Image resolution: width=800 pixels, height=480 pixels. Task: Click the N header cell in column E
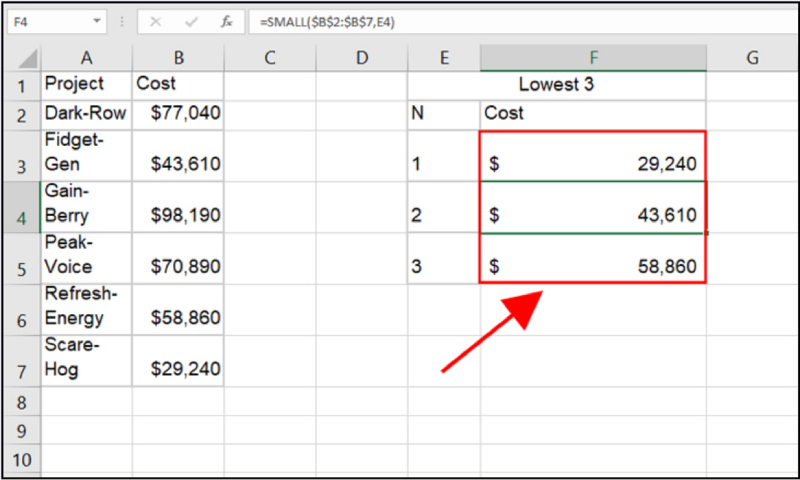tap(443, 113)
